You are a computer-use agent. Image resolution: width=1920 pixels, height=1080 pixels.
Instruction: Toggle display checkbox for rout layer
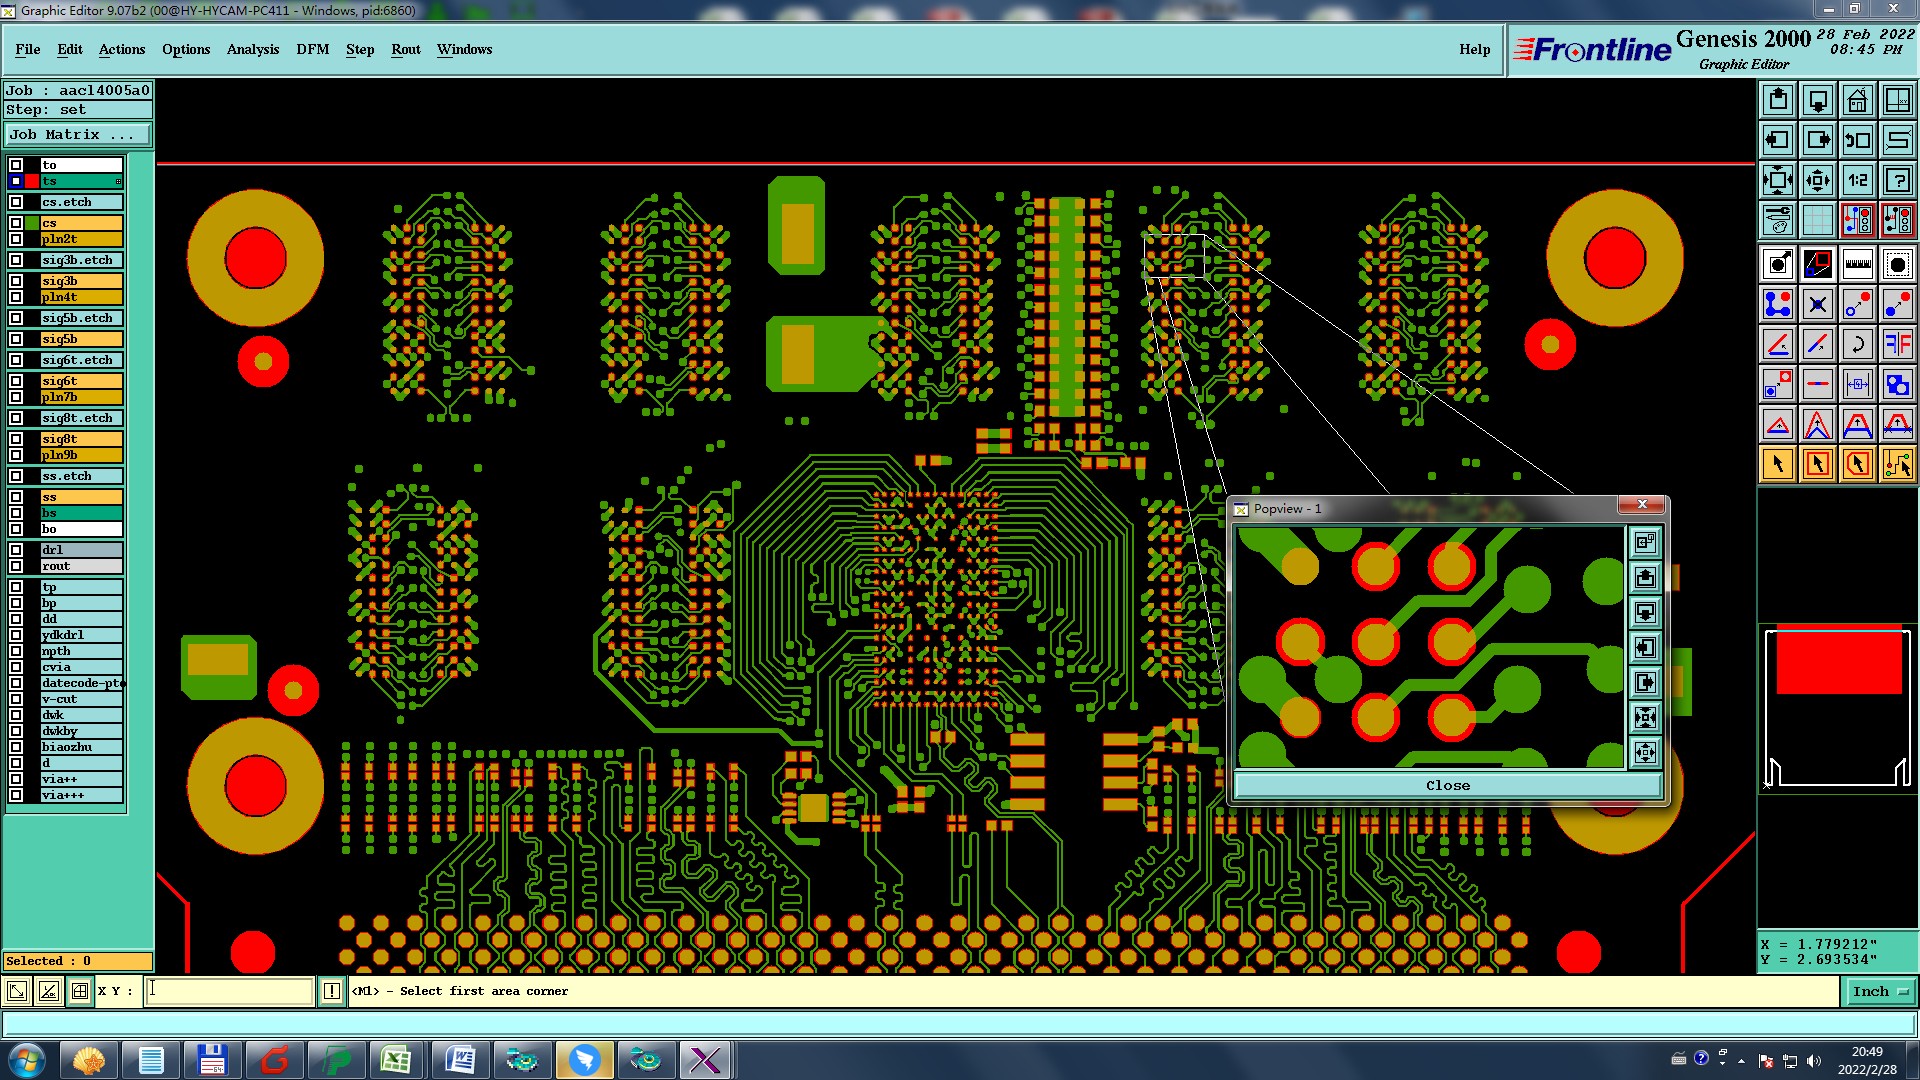16,566
